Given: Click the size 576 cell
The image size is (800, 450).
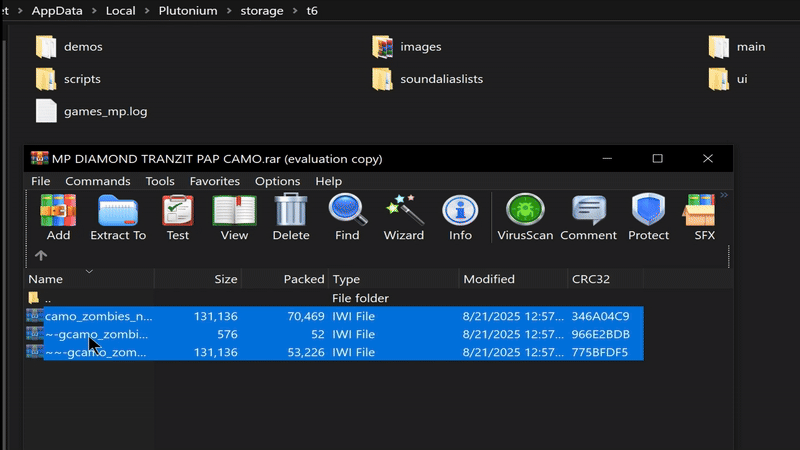Looking at the screenshot, I should [x=227, y=334].
